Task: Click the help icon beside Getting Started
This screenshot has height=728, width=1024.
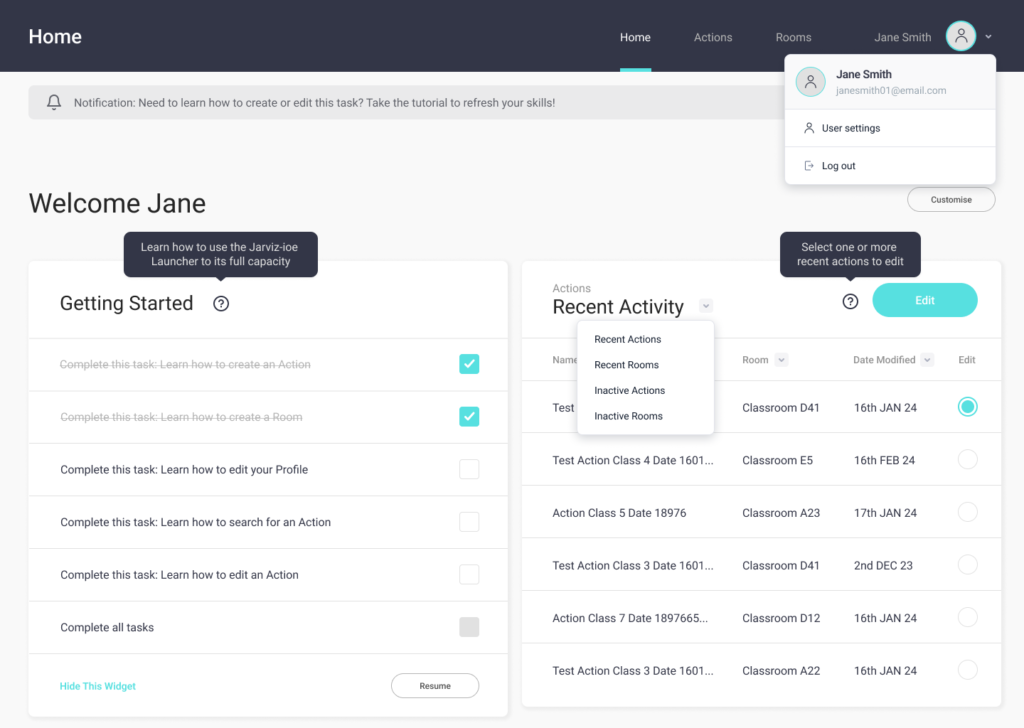Action: click(x=221, y=304)
